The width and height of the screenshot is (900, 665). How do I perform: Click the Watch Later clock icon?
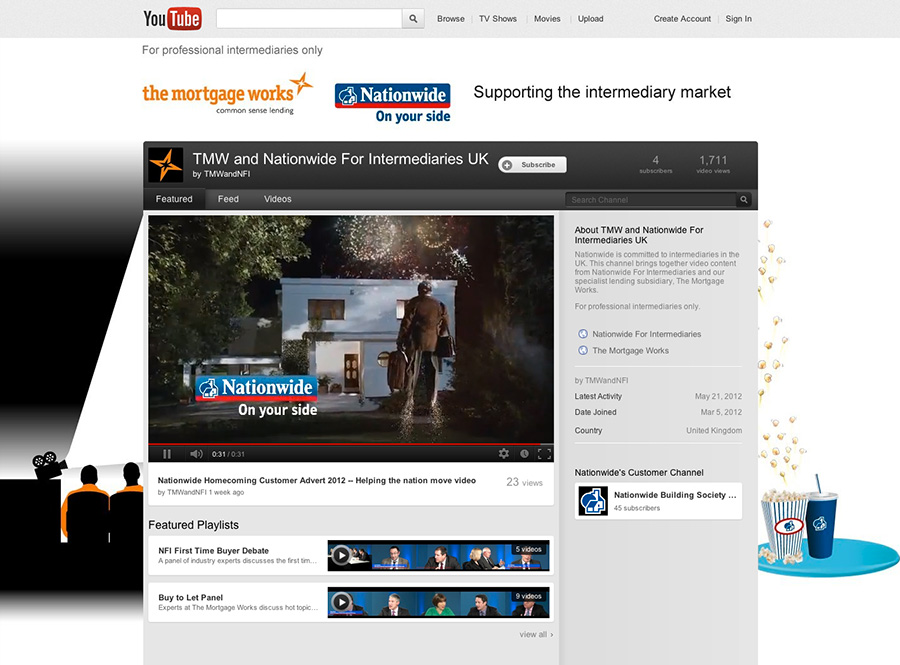click(x=525, y=454)
